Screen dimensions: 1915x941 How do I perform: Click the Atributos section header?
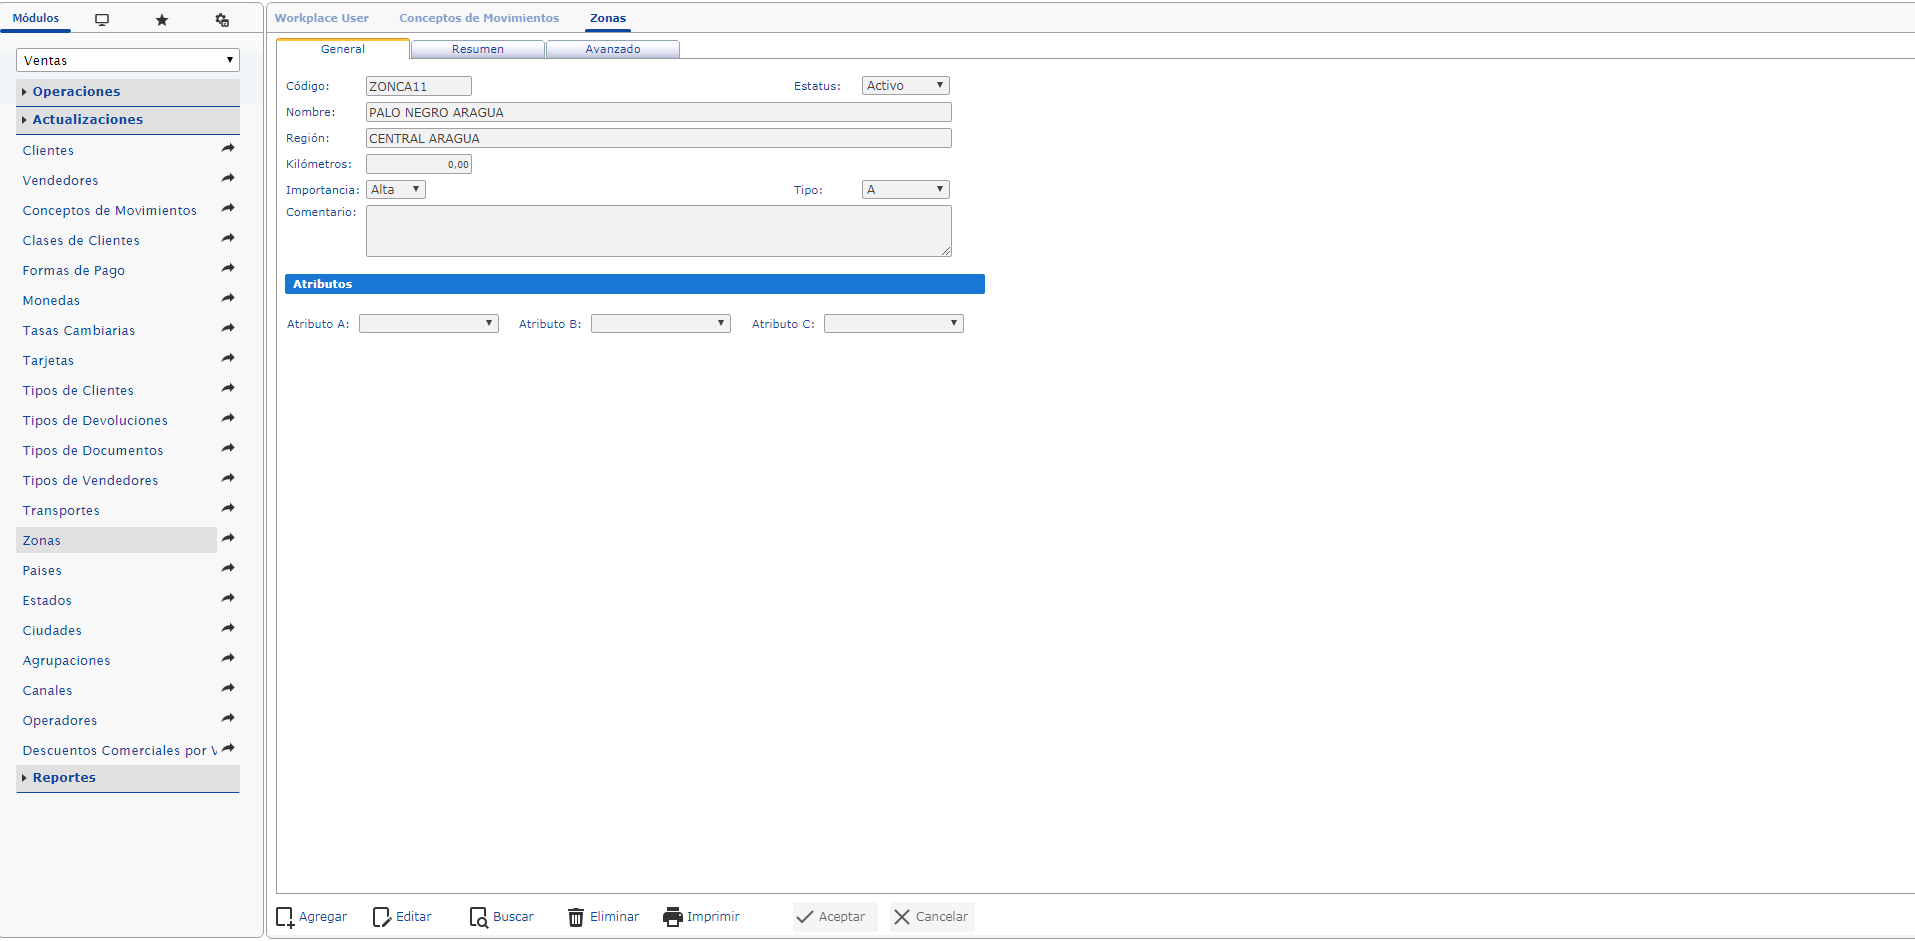pos(635,284)
